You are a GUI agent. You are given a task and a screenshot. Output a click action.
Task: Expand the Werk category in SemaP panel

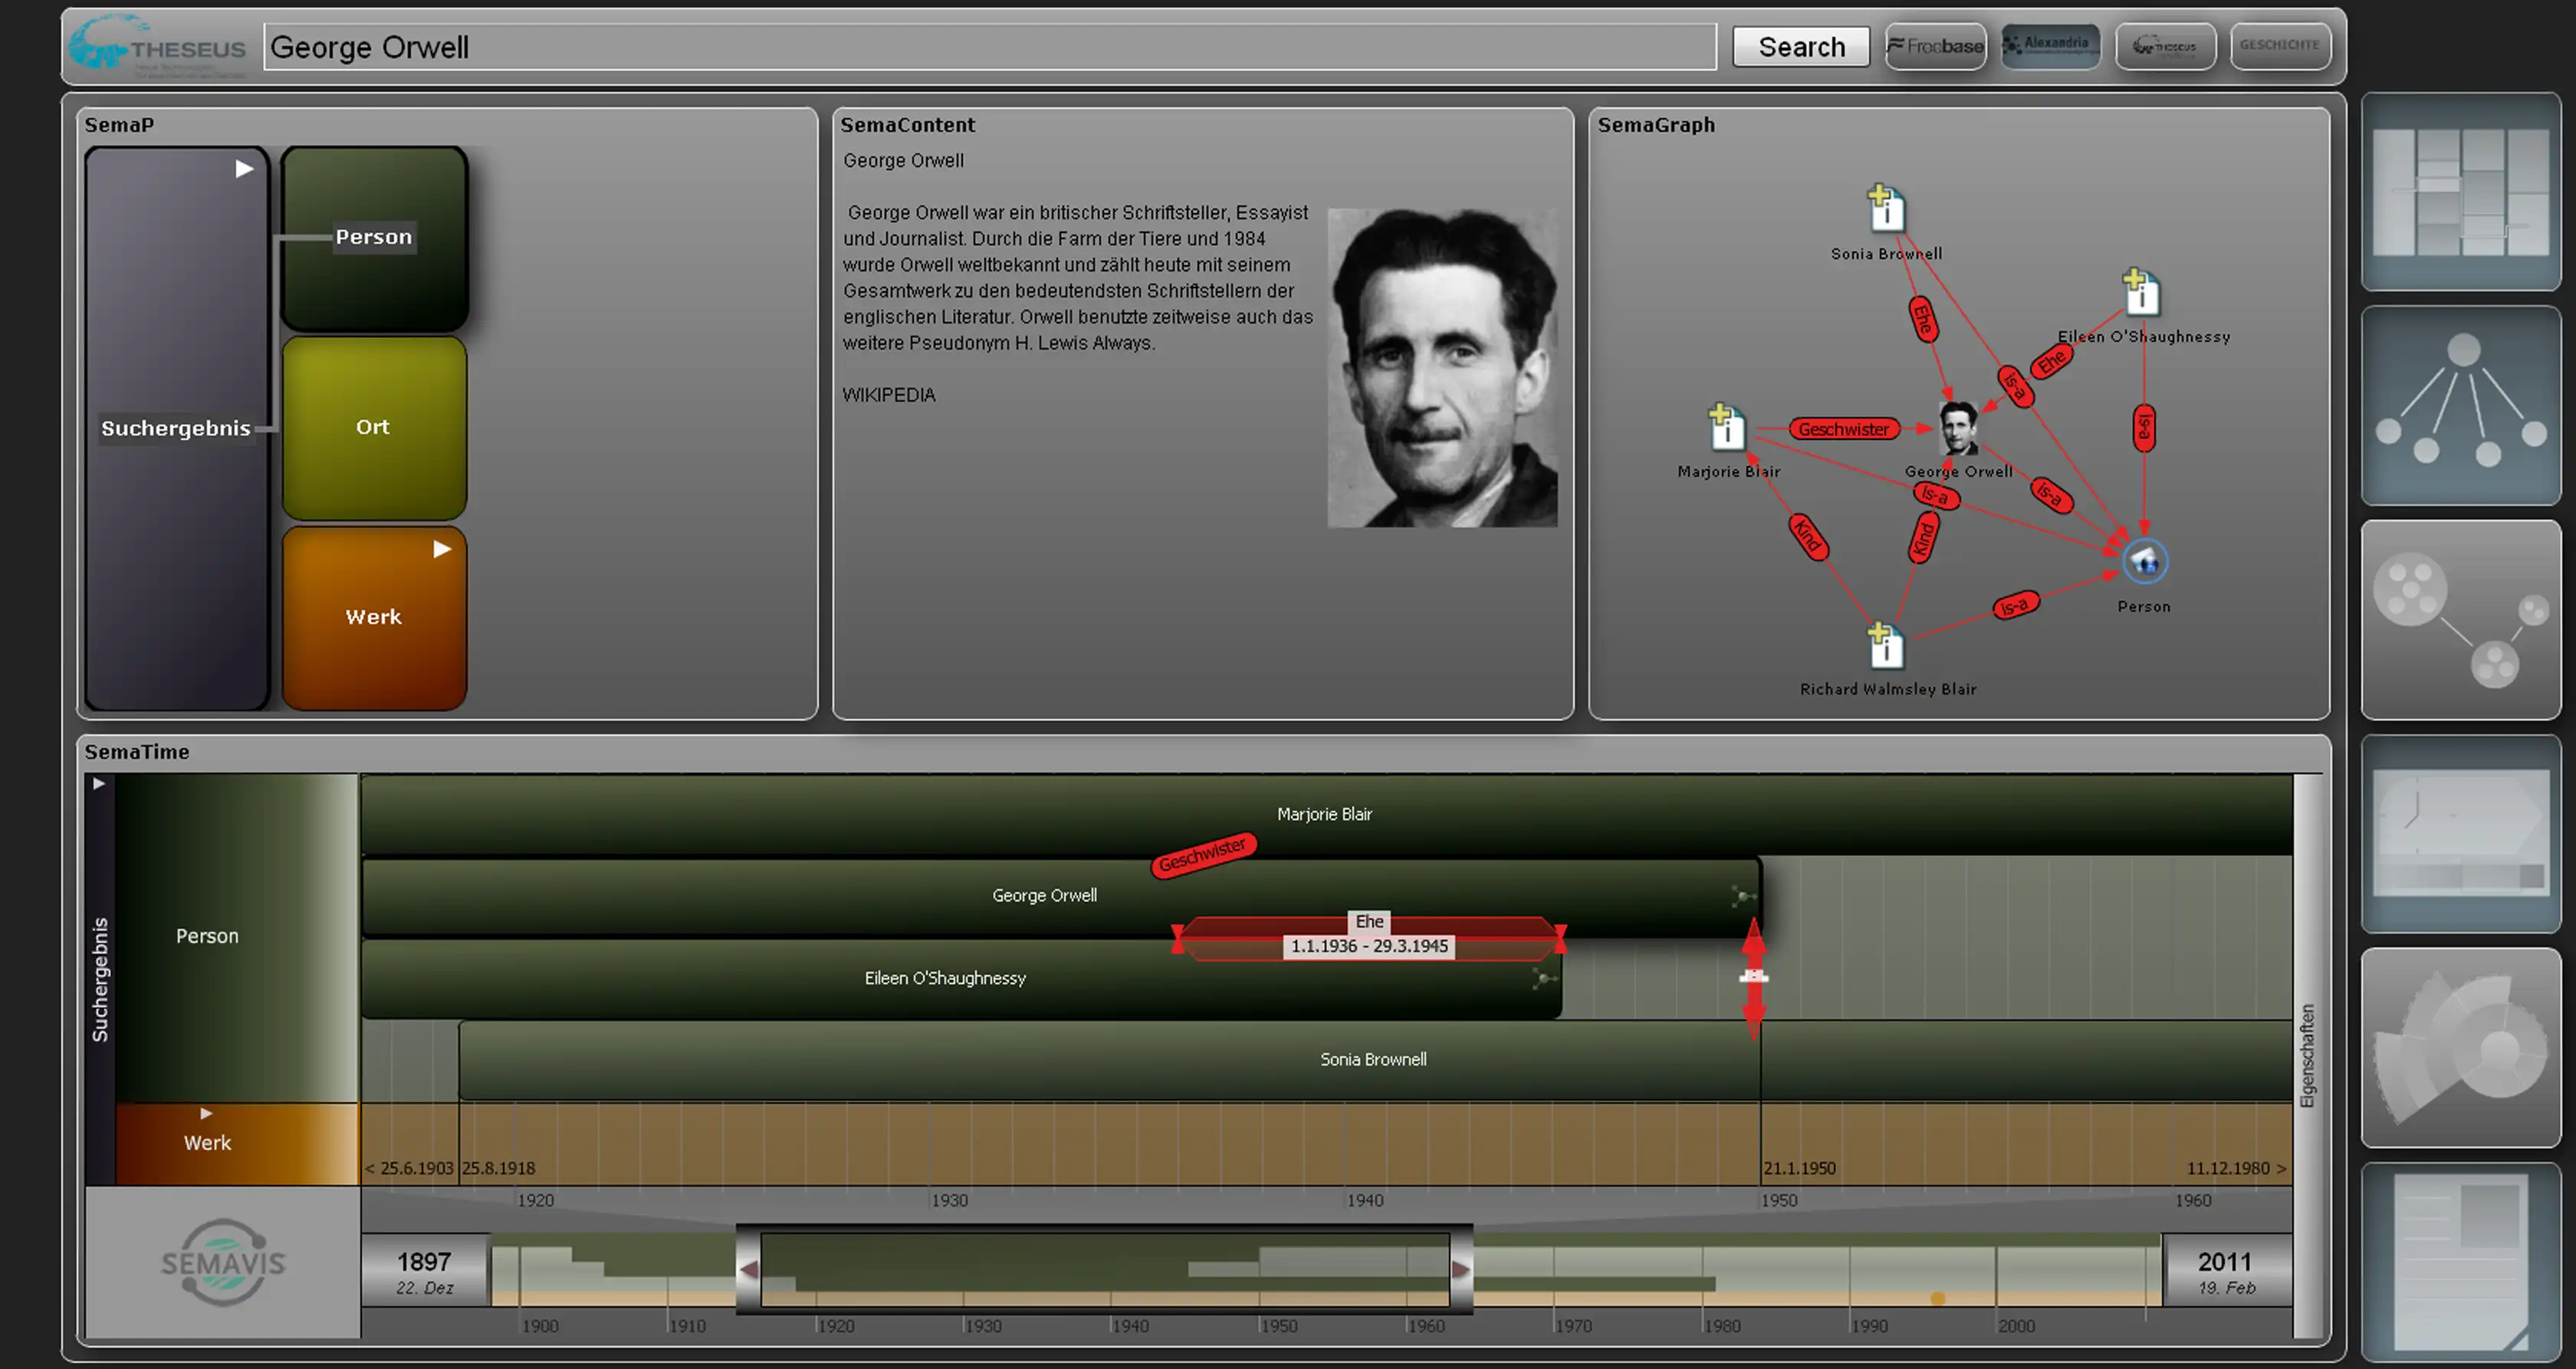[x=438, y=552]
